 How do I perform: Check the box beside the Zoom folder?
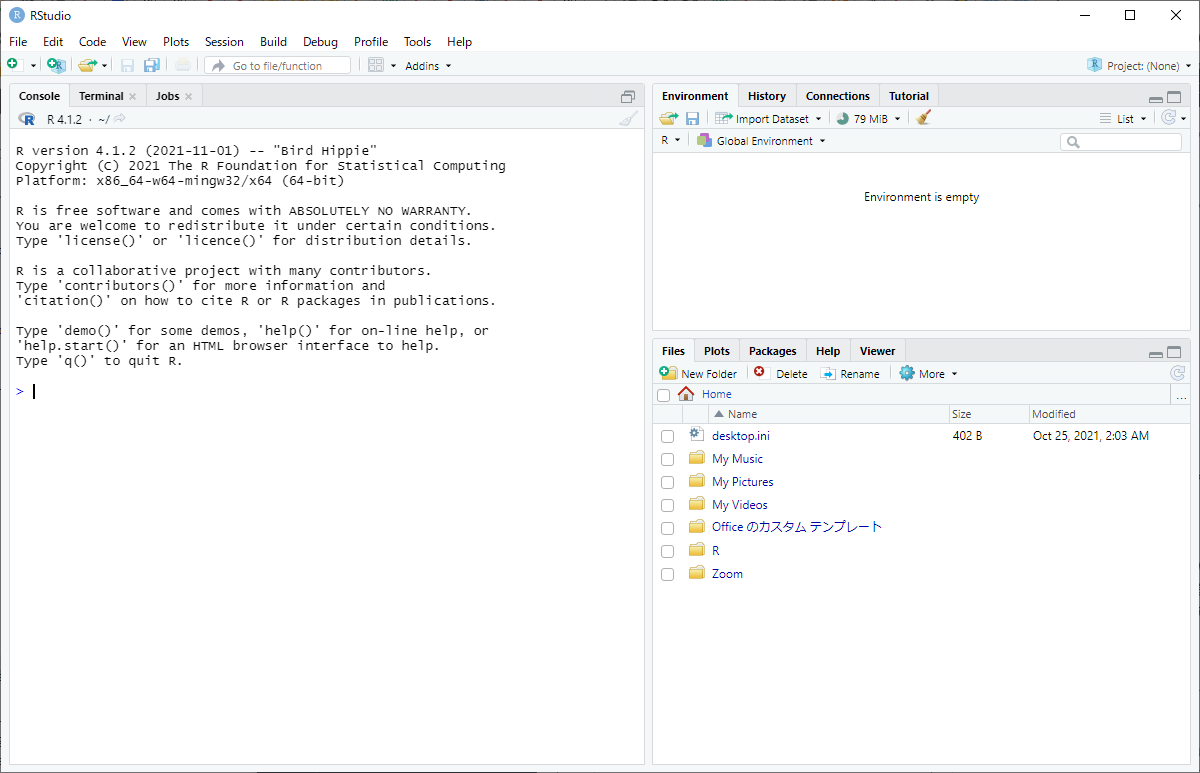667,574
